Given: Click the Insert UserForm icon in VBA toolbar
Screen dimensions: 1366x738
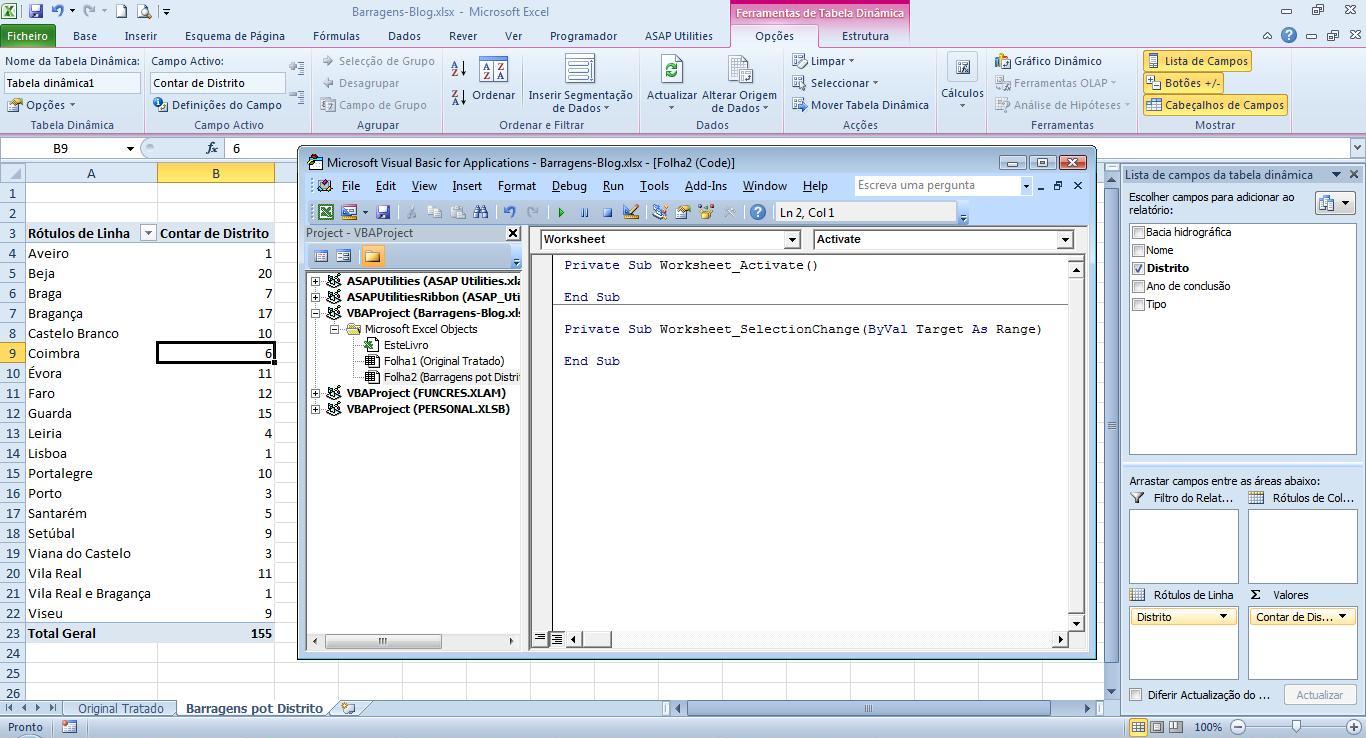Looking at the screenshot, I should 349,212.
